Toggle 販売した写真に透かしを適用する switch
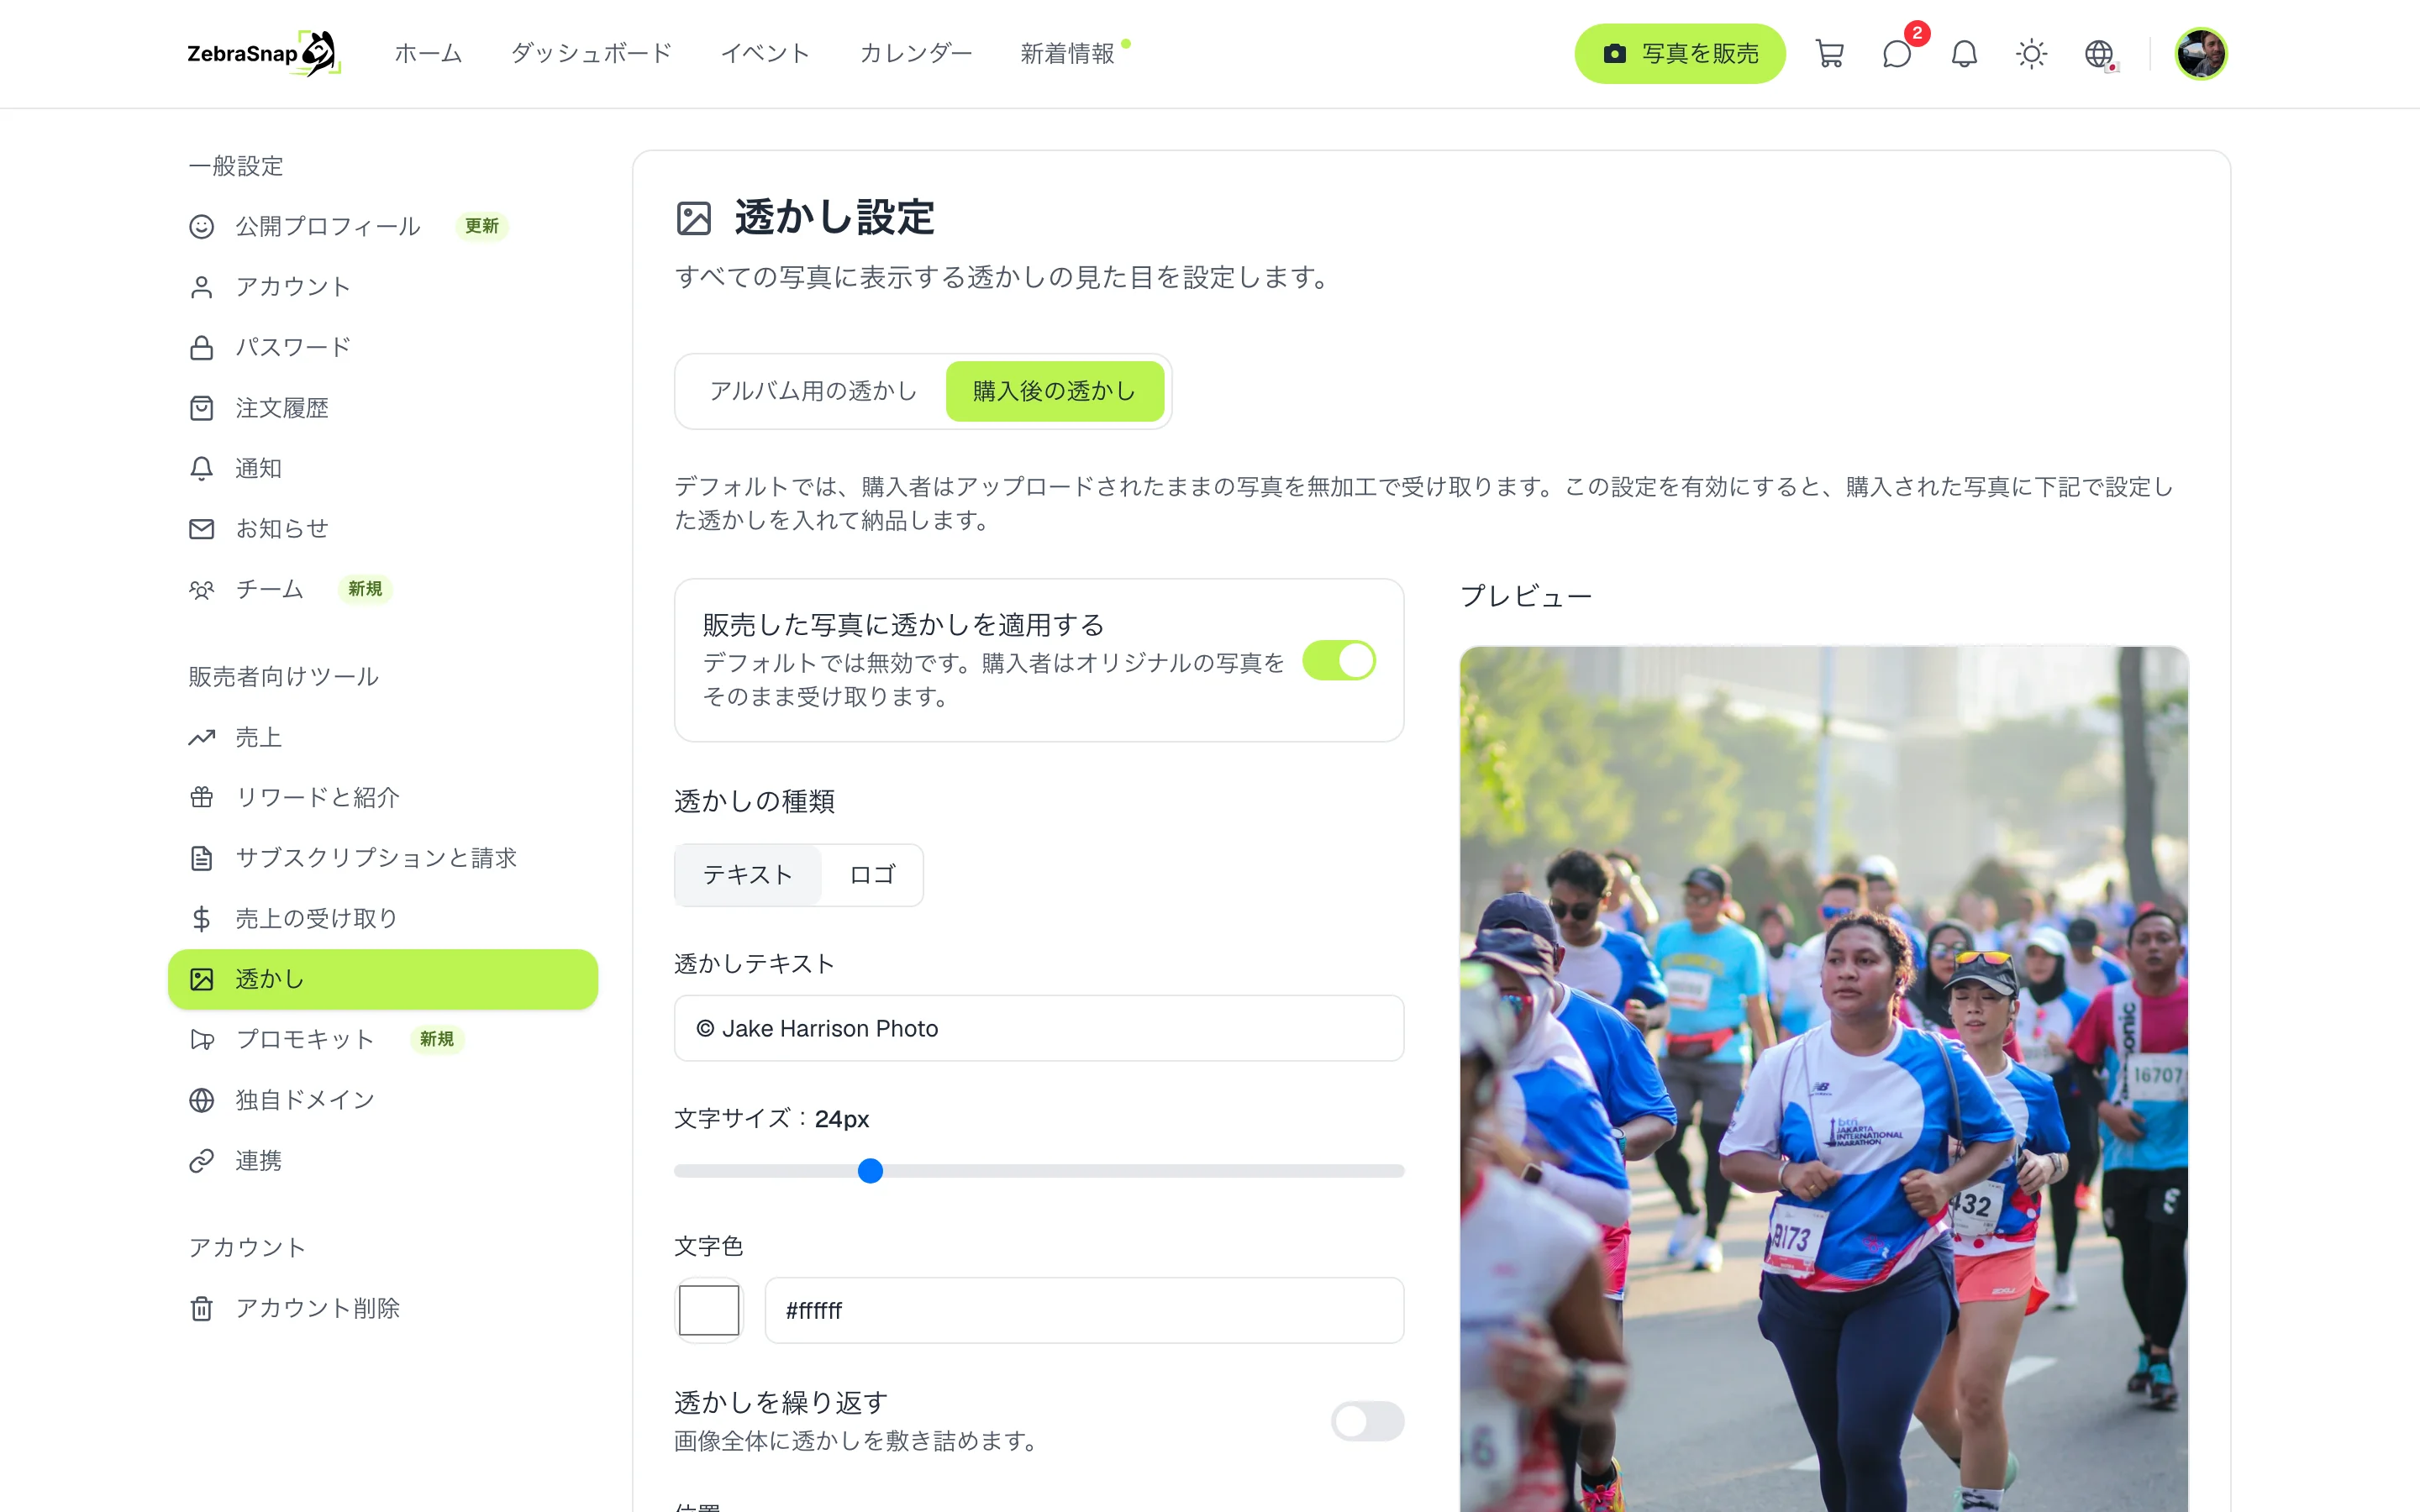Image resolution: width=2420 pixels, height=1512 pixels. point(1339,660)
